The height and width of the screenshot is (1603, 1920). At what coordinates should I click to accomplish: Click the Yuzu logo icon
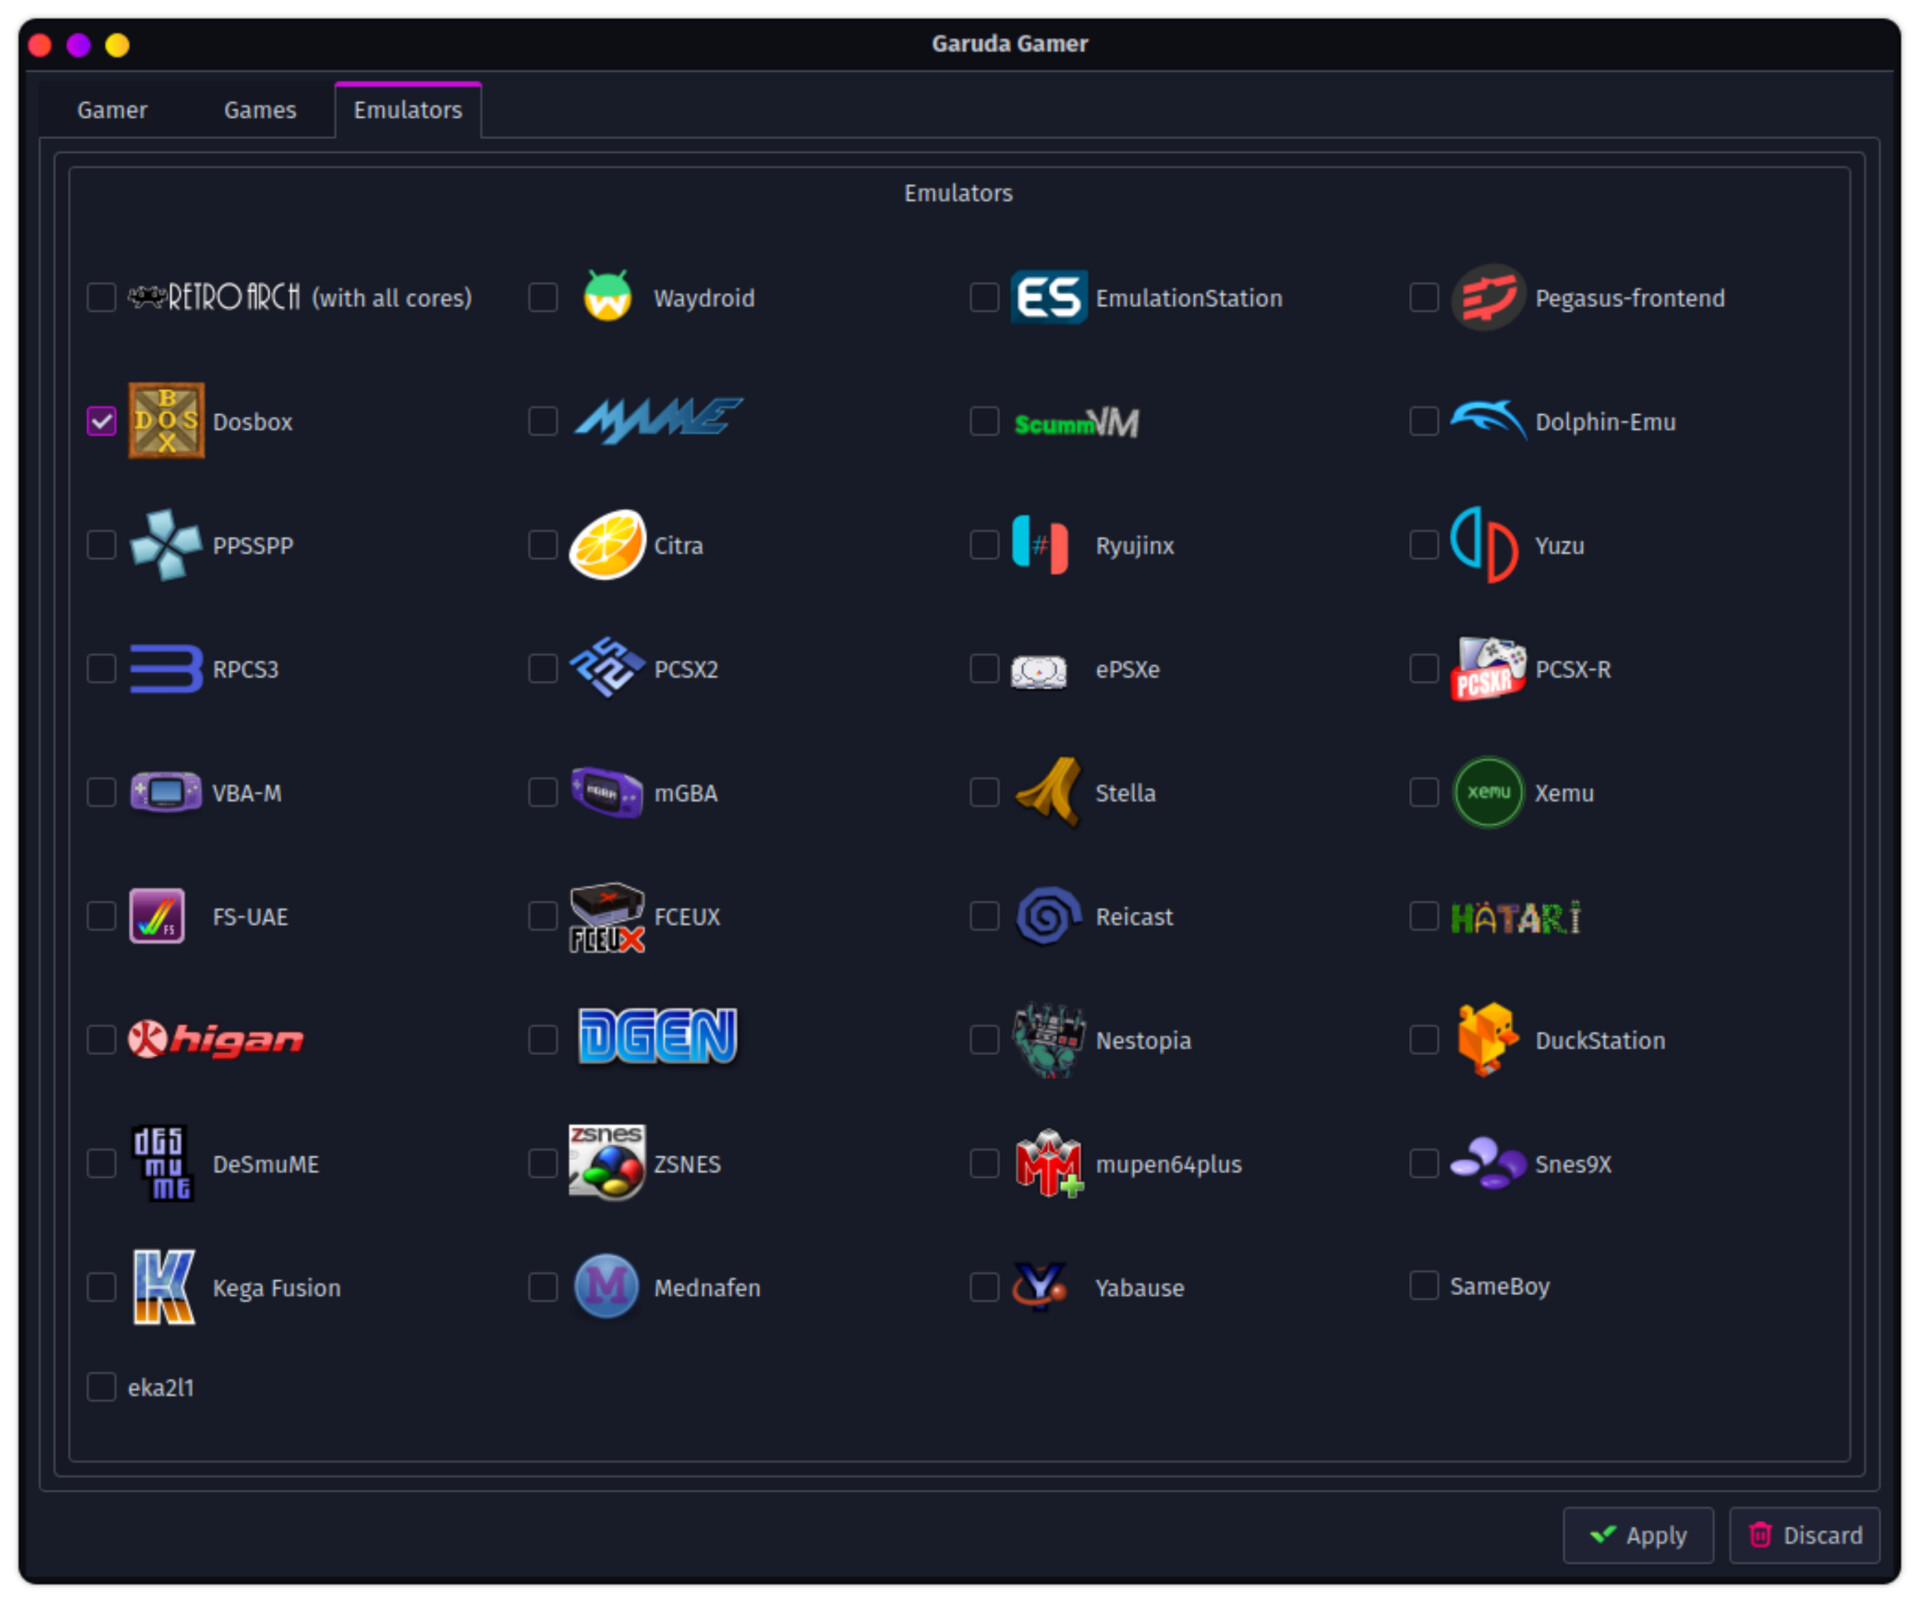tap(1485, 544)
